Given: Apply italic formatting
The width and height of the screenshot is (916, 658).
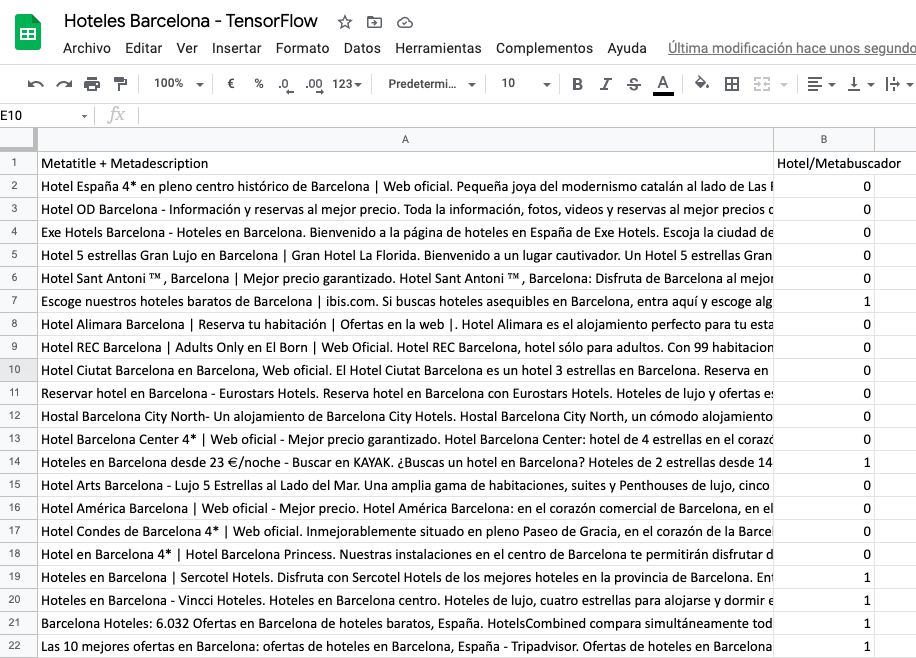Looking at the screenshot, I should tap(606, 84).
